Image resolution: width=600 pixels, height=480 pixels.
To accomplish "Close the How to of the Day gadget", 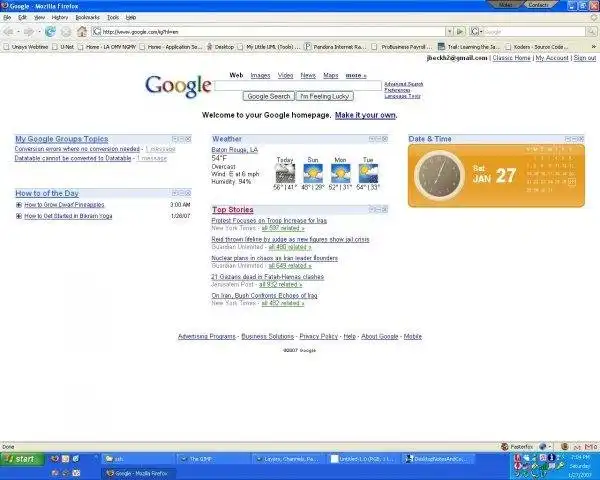I will [x=188, y=193].
